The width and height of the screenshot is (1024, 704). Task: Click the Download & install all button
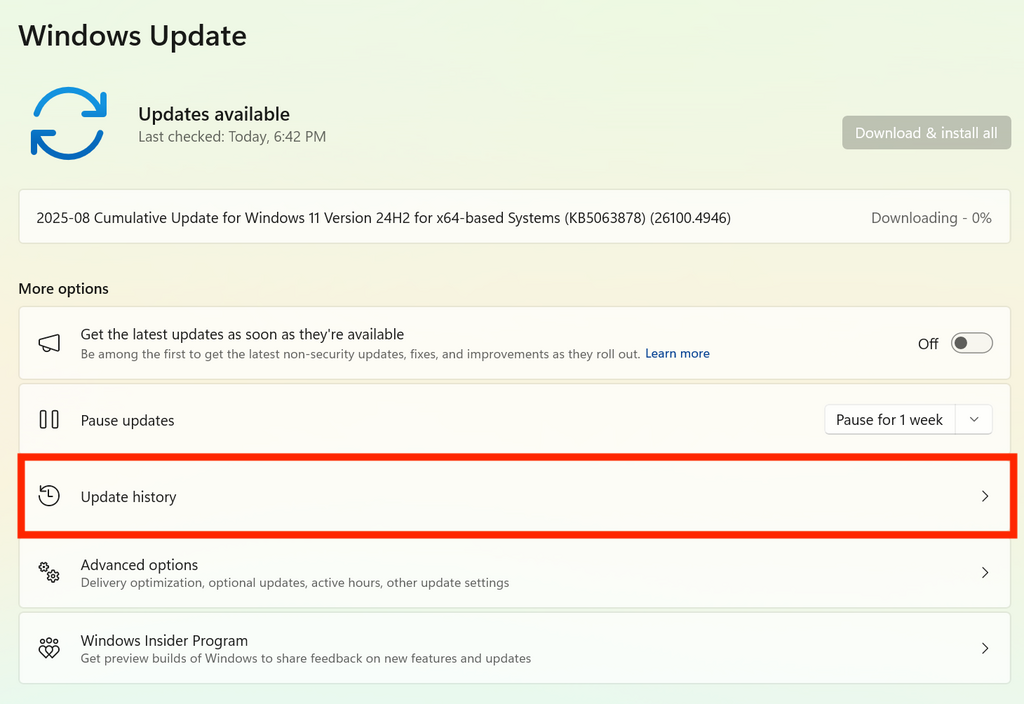(926, 133)
